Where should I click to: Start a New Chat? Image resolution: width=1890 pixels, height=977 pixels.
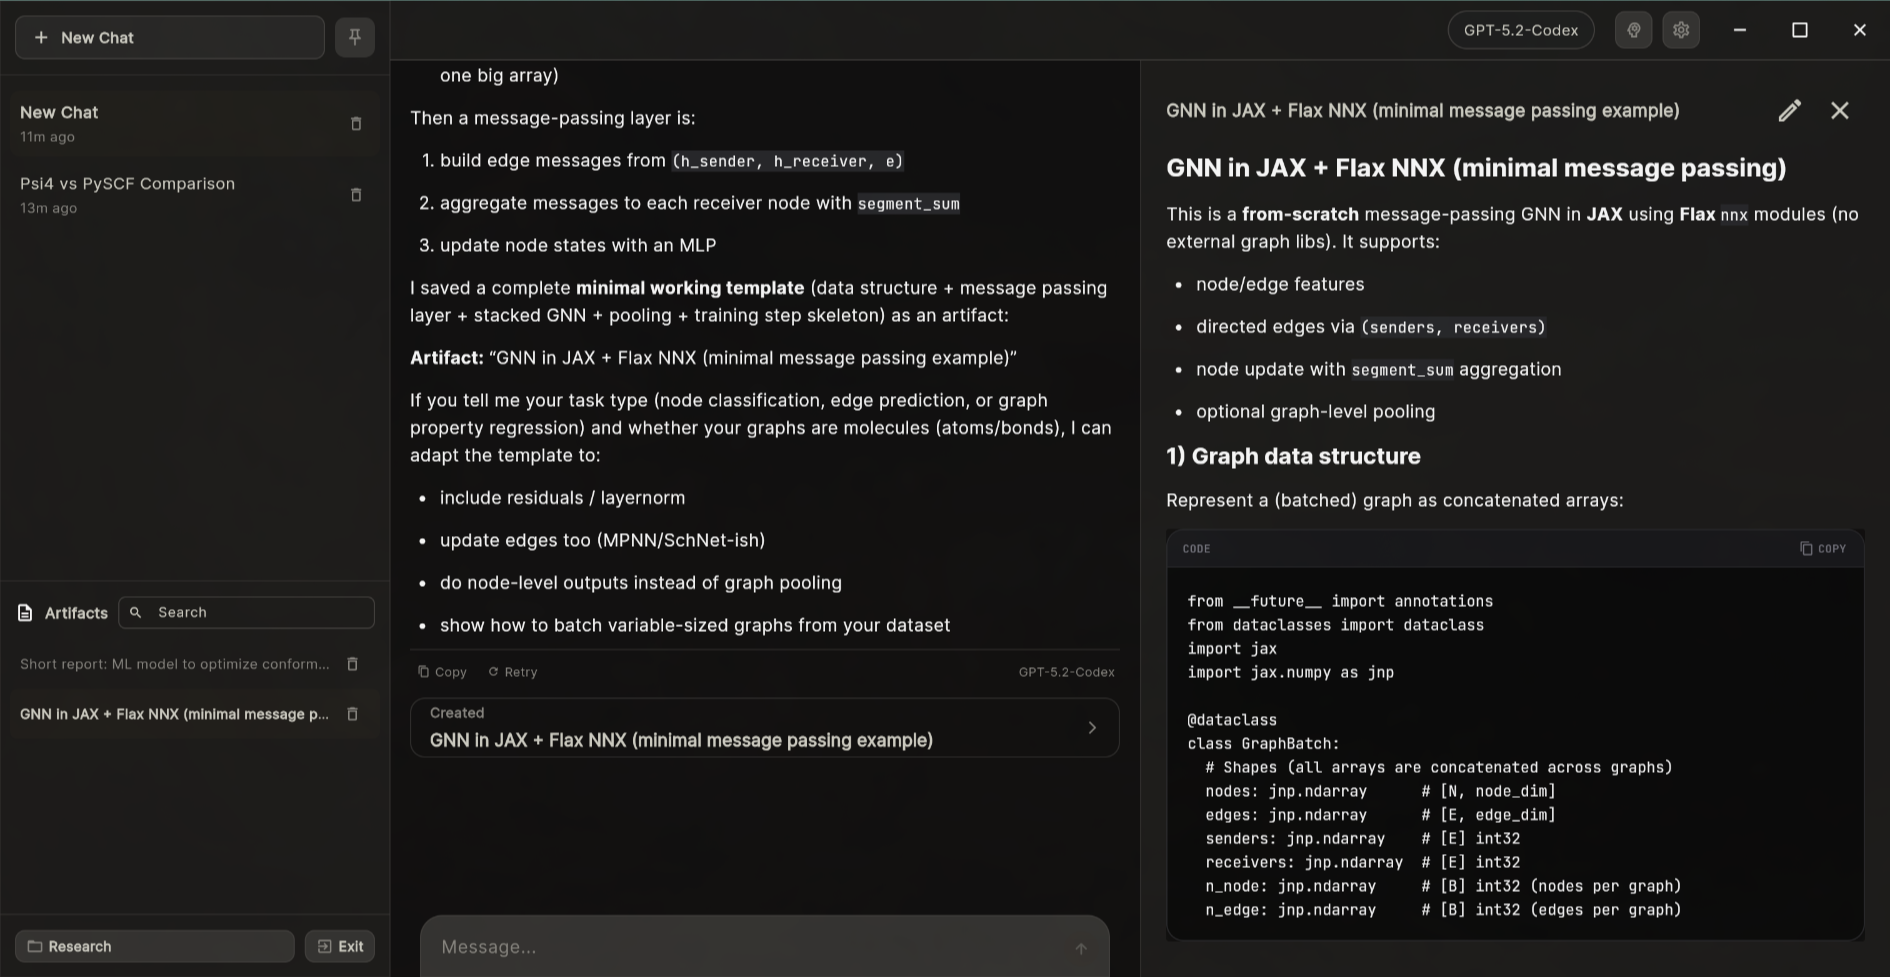(x=170, y=38)
